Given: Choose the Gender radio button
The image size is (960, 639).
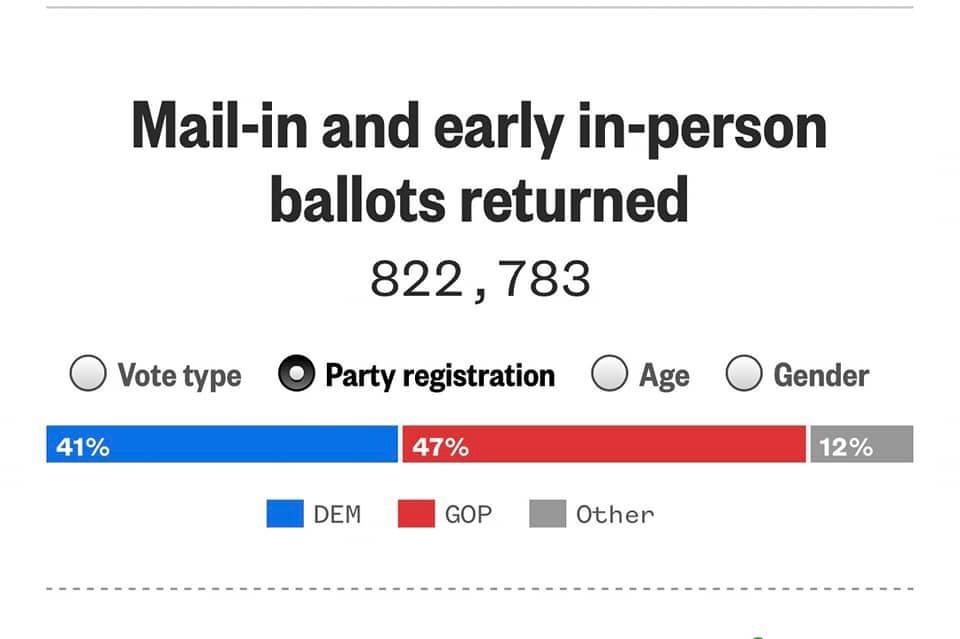Looking at the screenshot, I should (744, 373).
